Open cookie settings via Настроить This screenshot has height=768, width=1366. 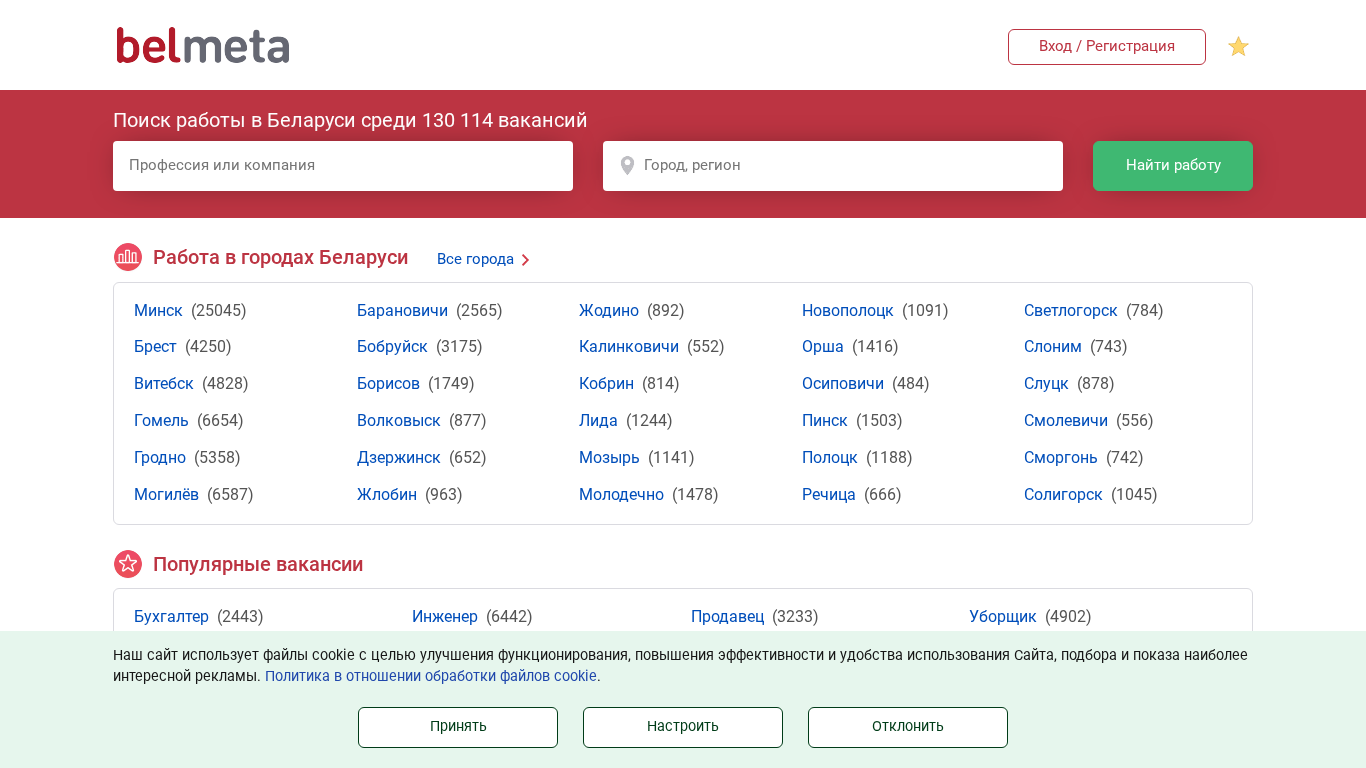point(683,727)
